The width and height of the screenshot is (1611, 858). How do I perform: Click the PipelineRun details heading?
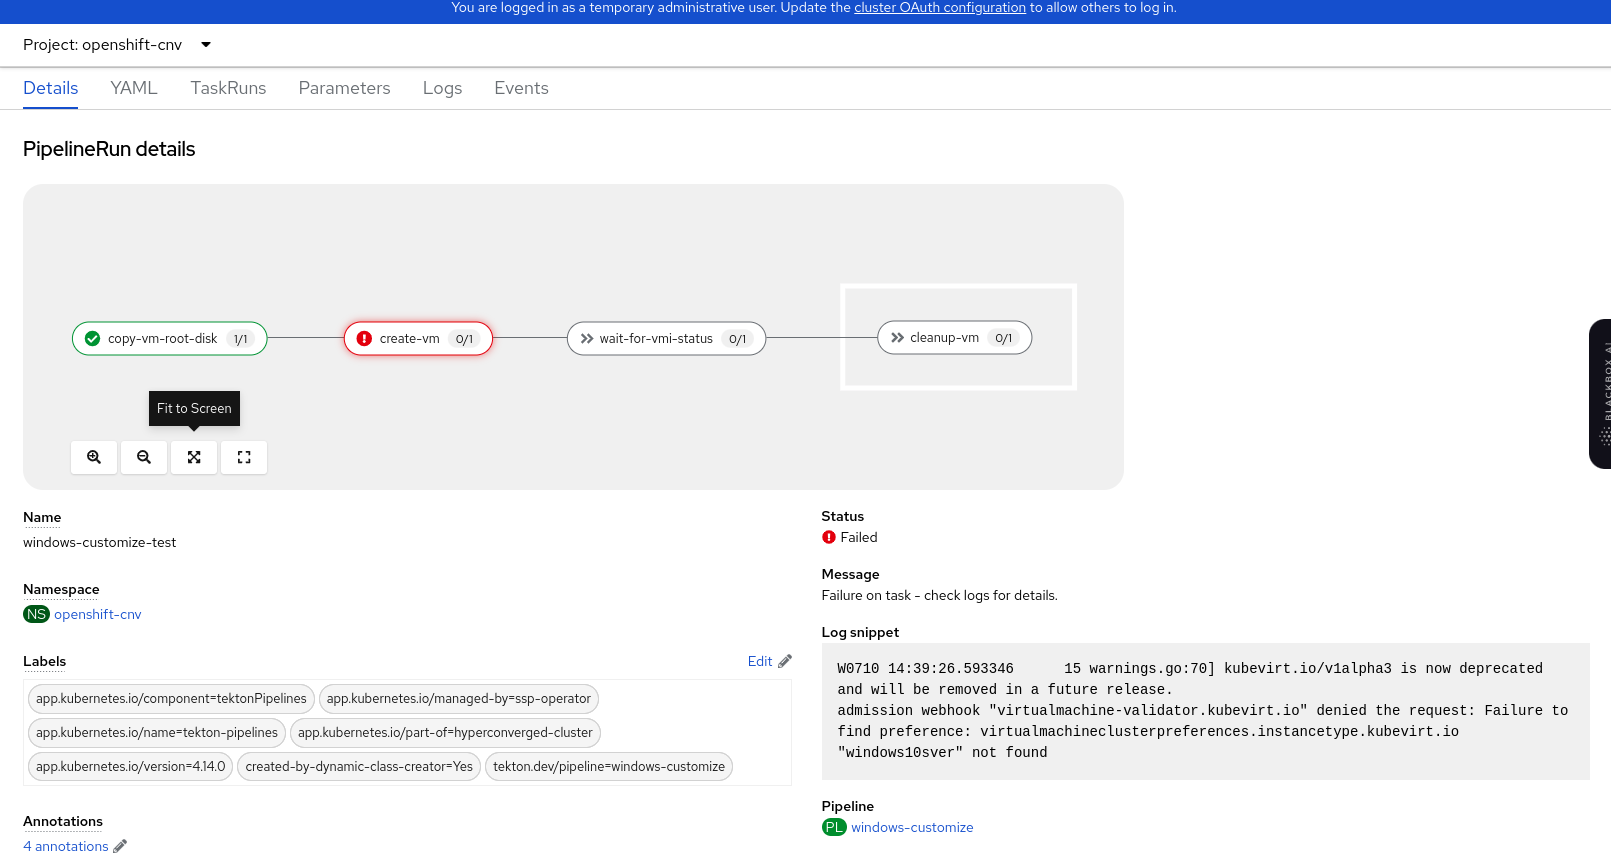(x=109, y=149)
